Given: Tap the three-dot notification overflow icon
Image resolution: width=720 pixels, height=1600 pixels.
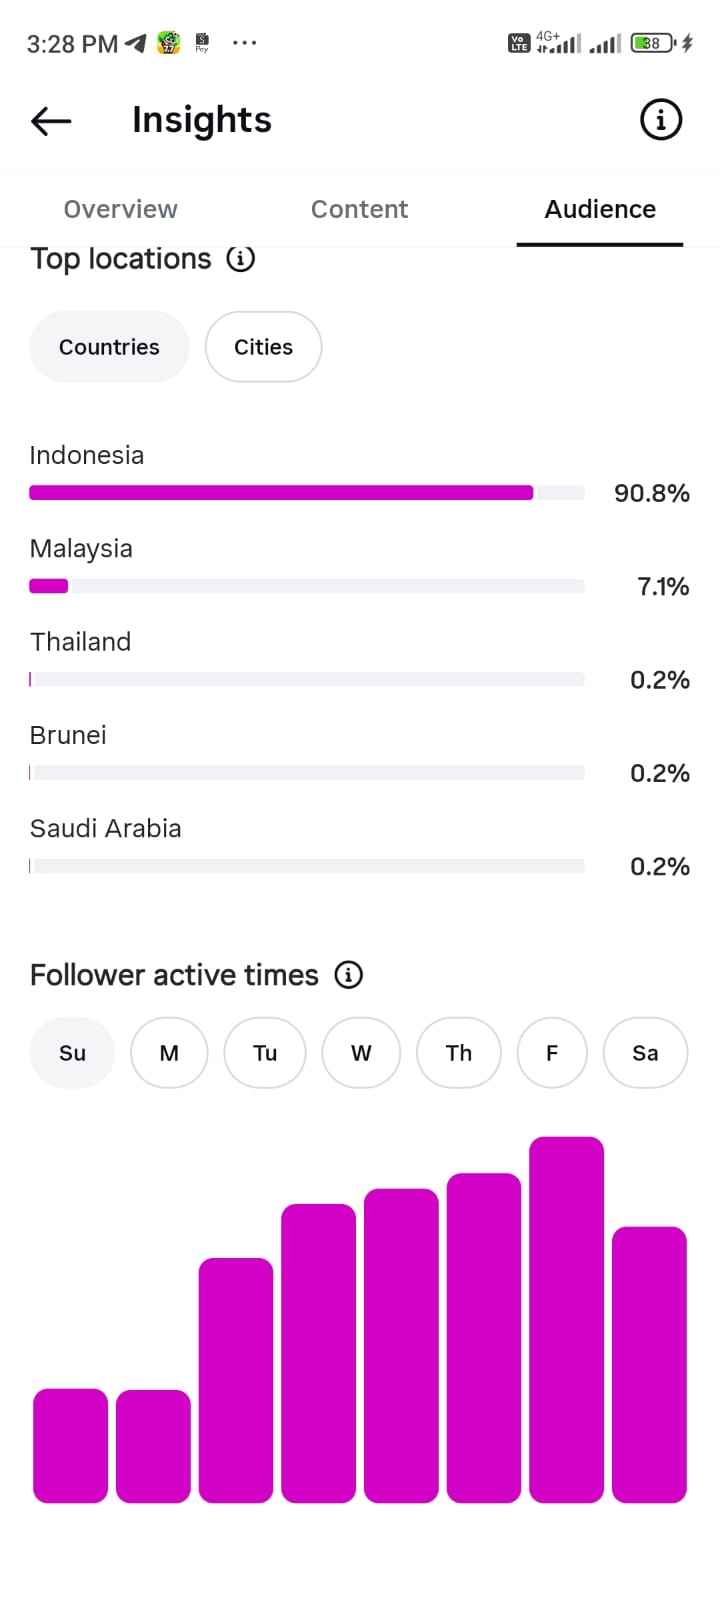Looking at the screenshot, I should pyautogui.click(x=244, y=43).
